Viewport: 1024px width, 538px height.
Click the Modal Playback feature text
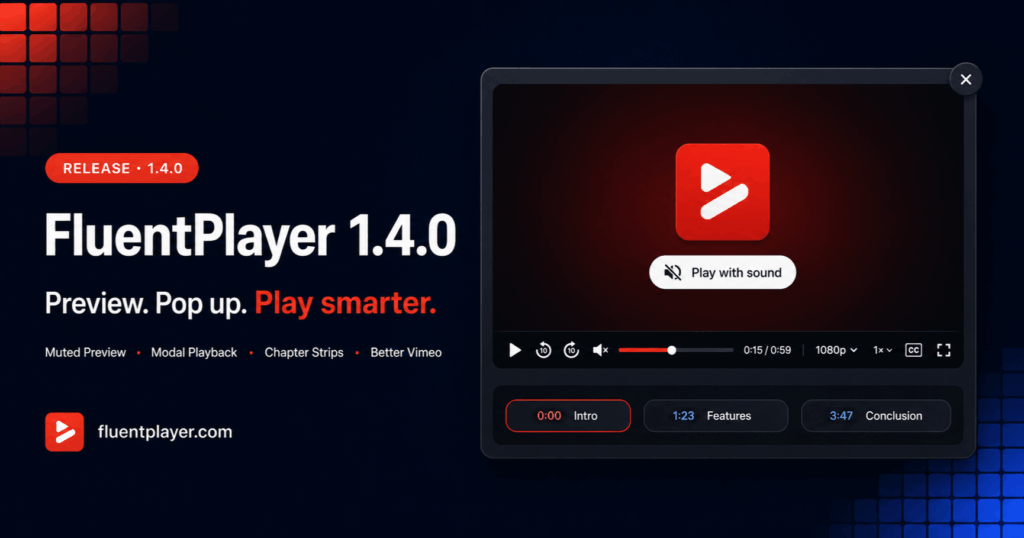coord(194,353)
